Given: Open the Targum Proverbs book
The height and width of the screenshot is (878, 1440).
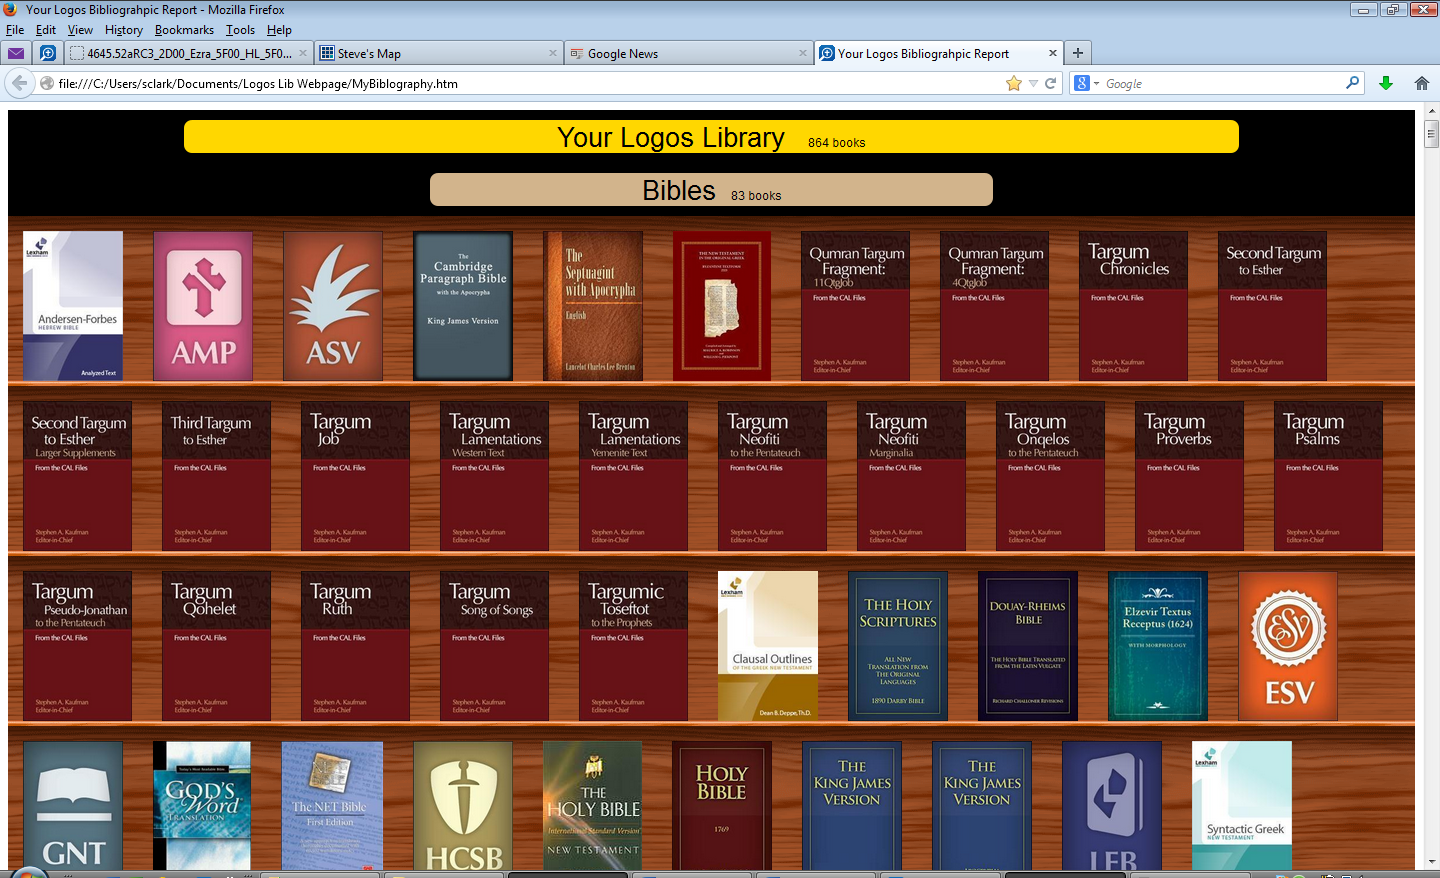Looking at the screenshot, I should [x=1189, y=476].
